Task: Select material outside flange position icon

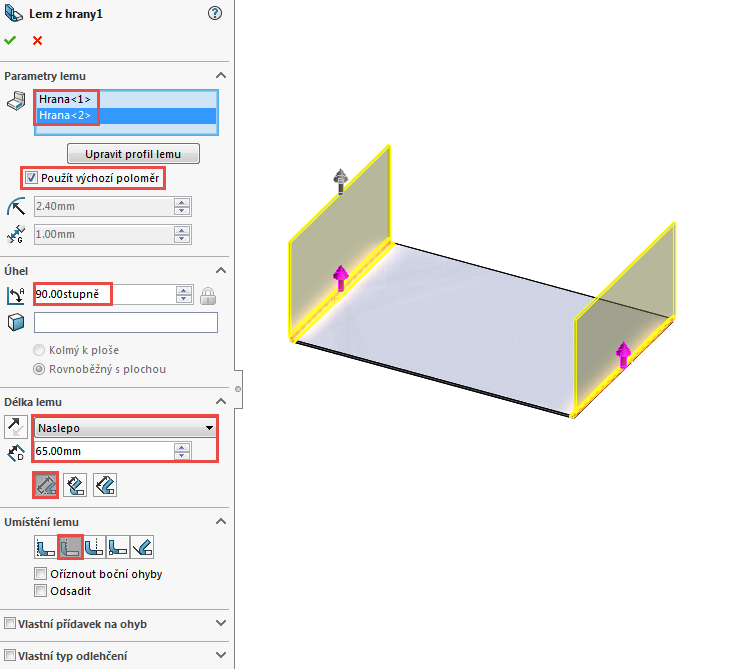Action: click(70, 547)
